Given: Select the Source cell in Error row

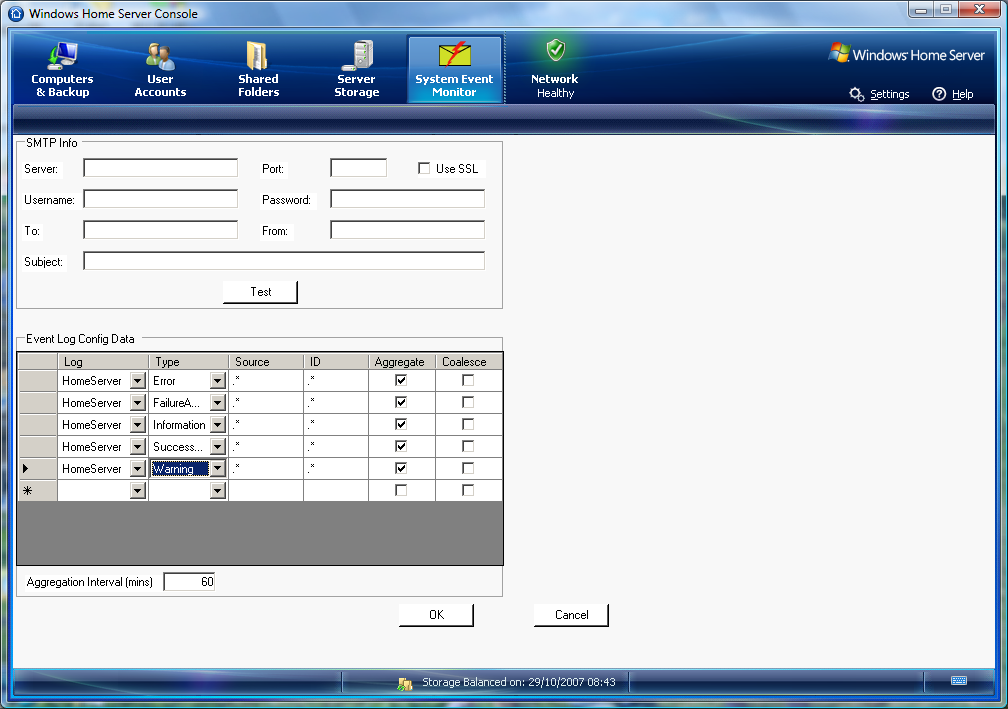Looking at the screenshot, I should tap(266, 381).
